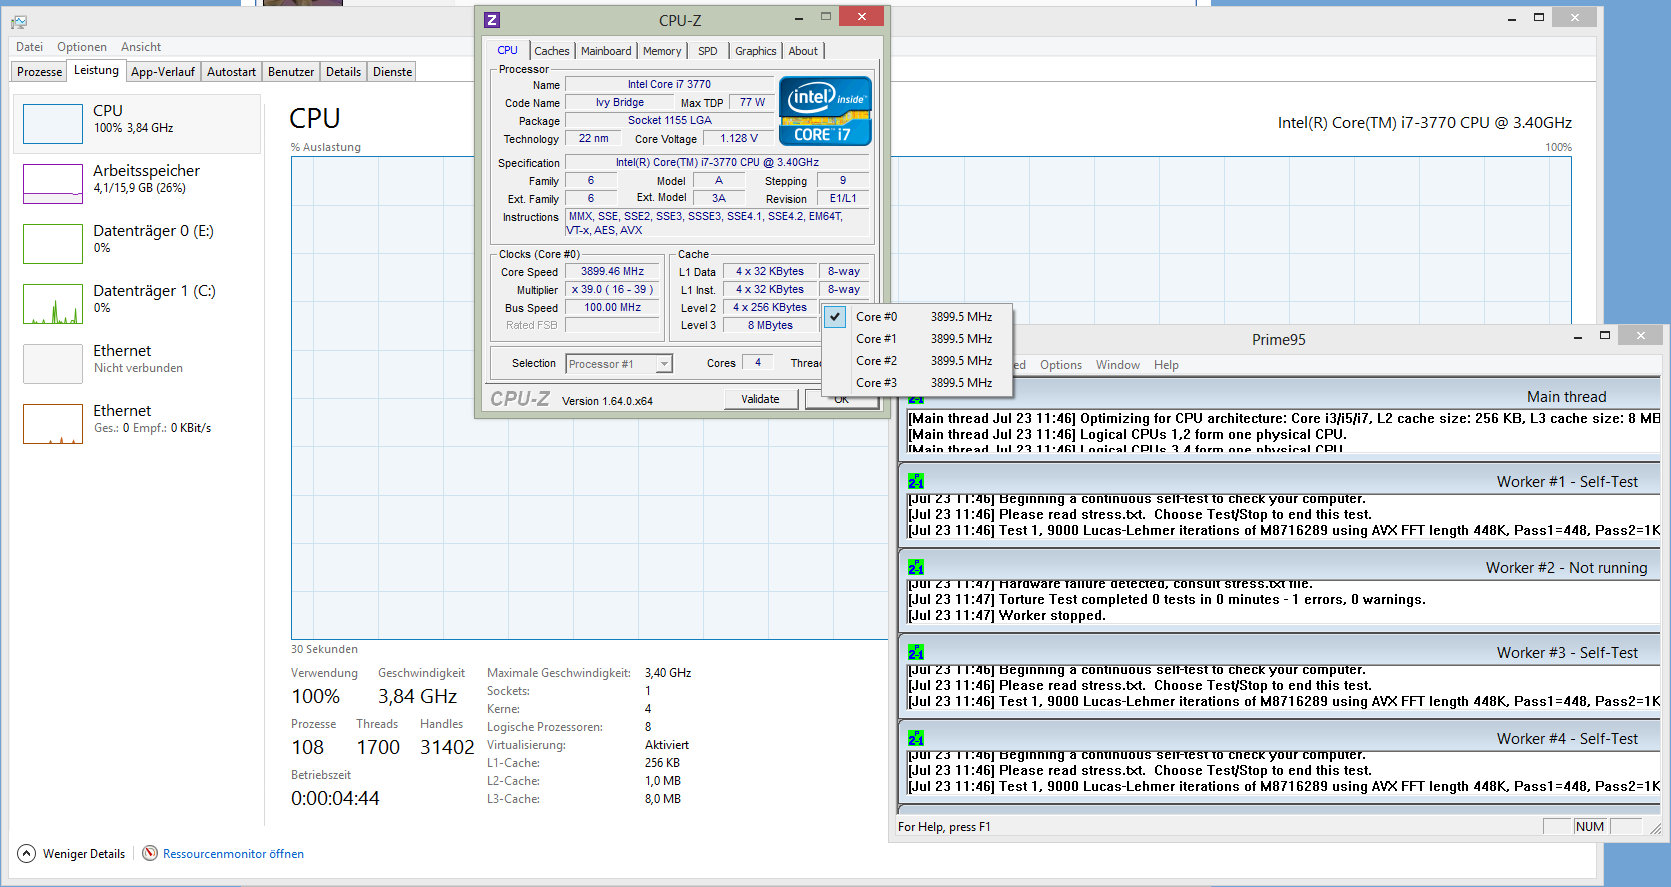Click the Ressourcenmonitor shield icon
The image size is (1671, 887).
point(150,853)
